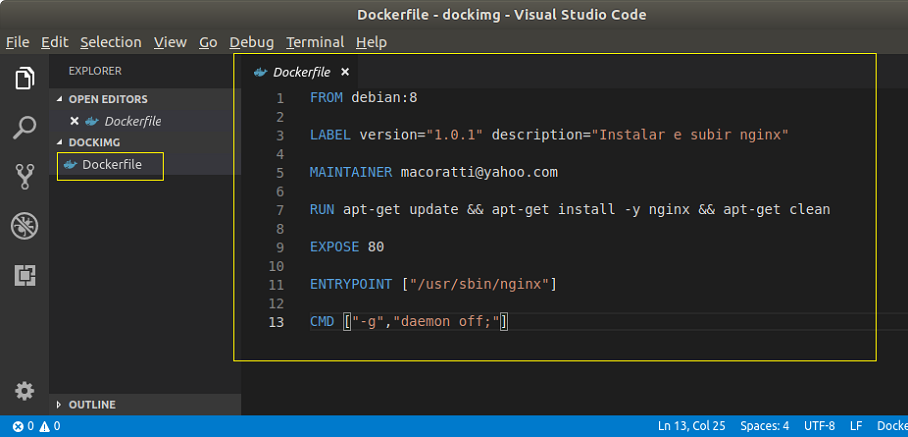This screenshot has width=908, height=437.
Task: Expand the Outline section
Action: (58, 405)
